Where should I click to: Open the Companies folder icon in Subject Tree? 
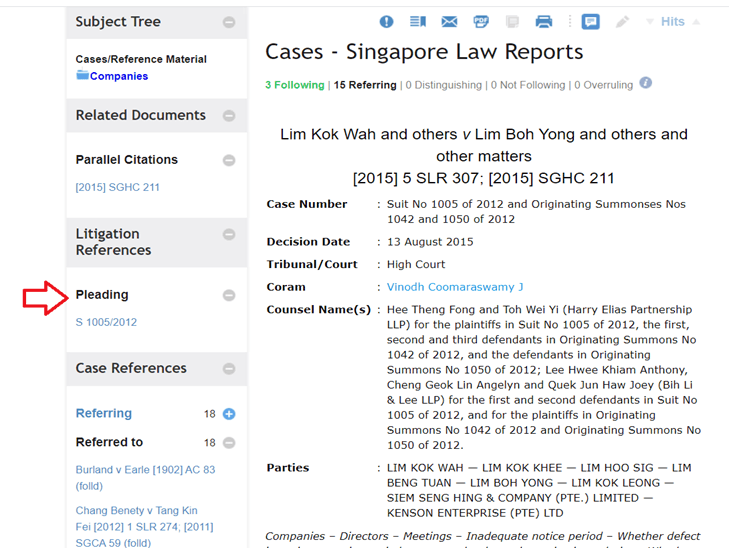point(82,74)
